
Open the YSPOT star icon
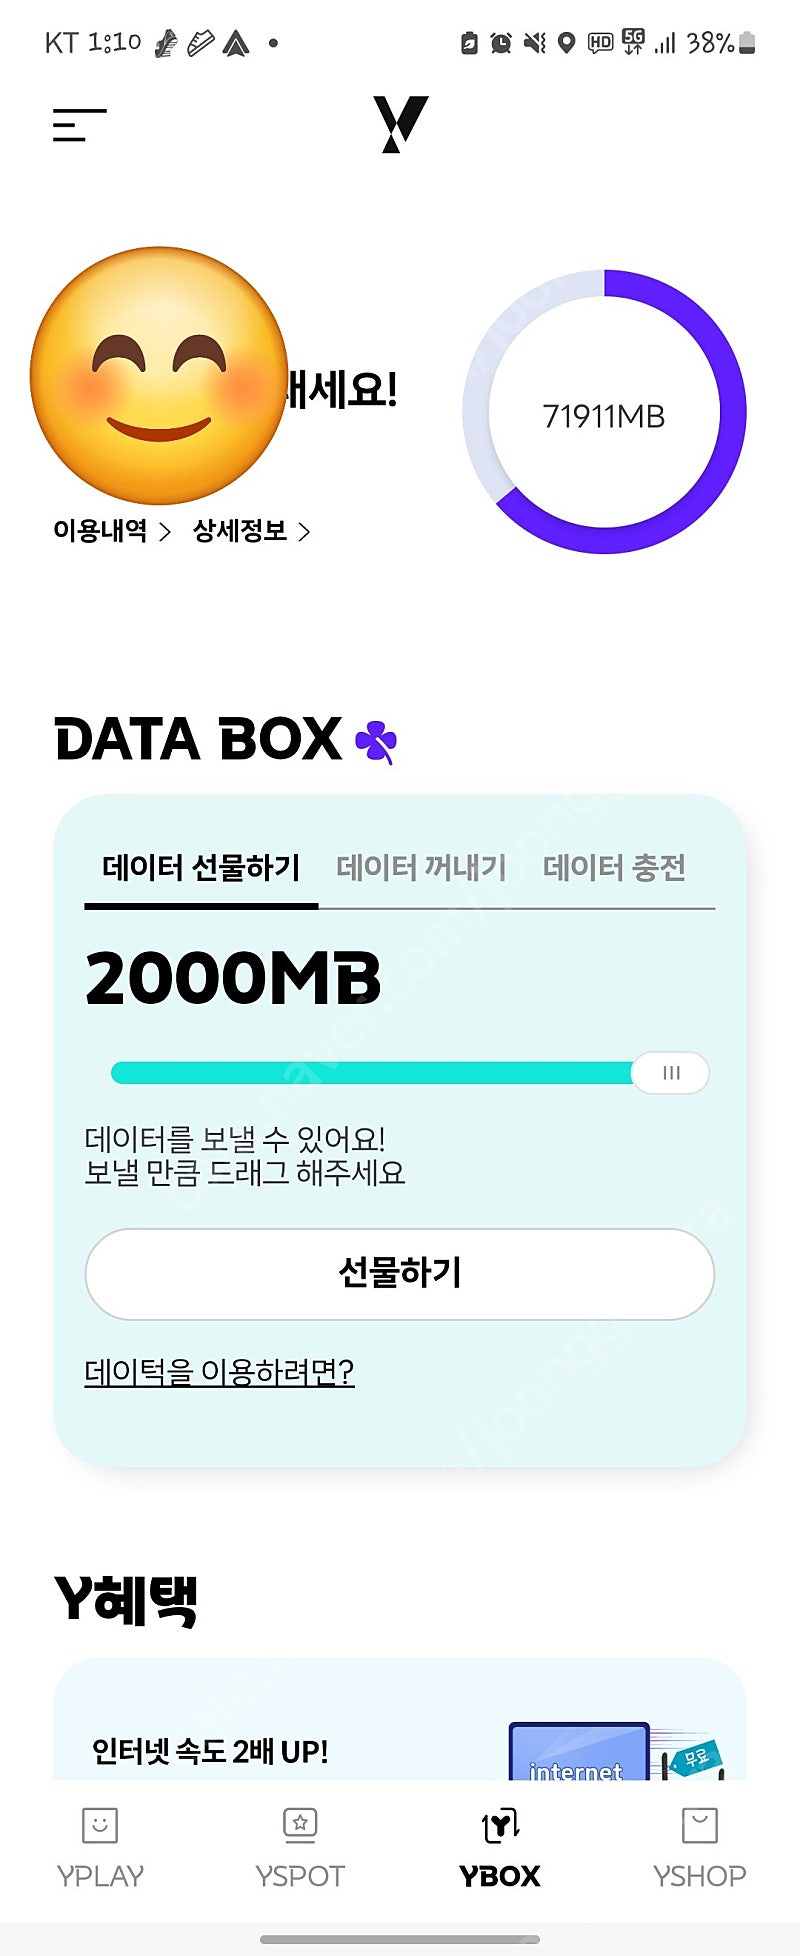point(300,1825)
